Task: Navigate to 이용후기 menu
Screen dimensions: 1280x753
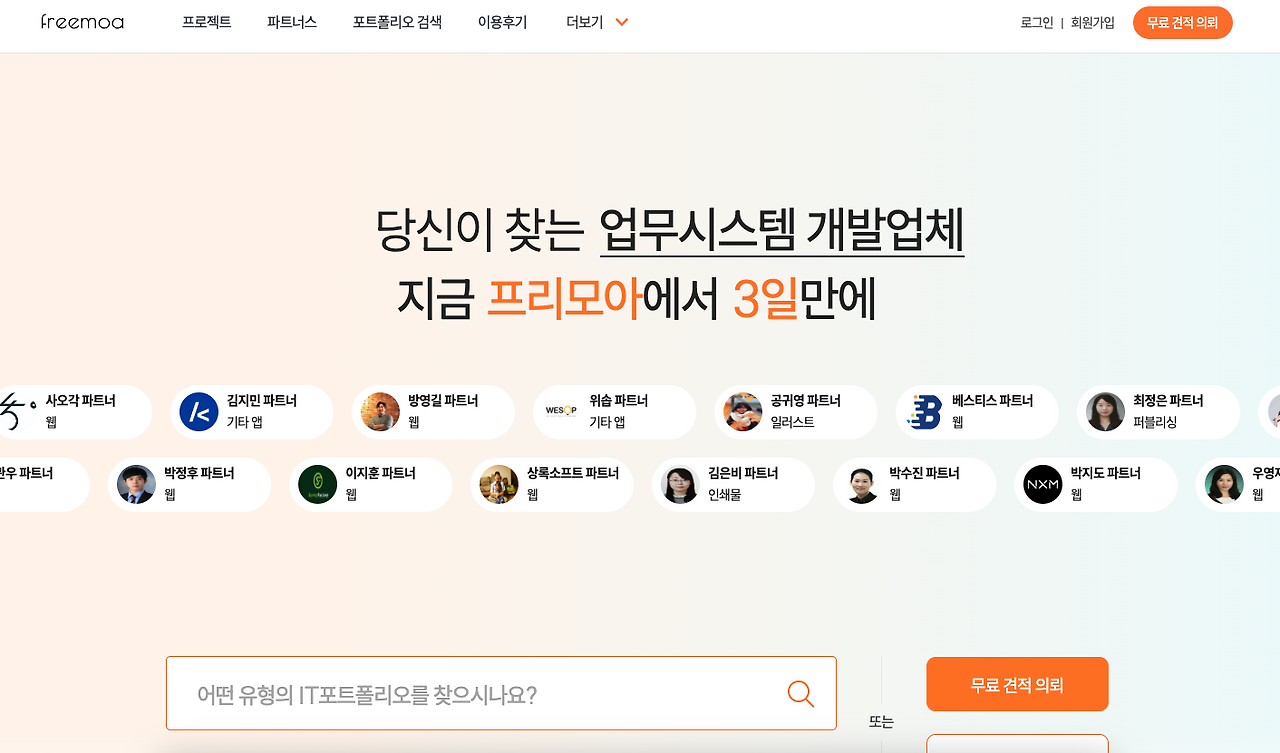Action: tap(503, 22)
